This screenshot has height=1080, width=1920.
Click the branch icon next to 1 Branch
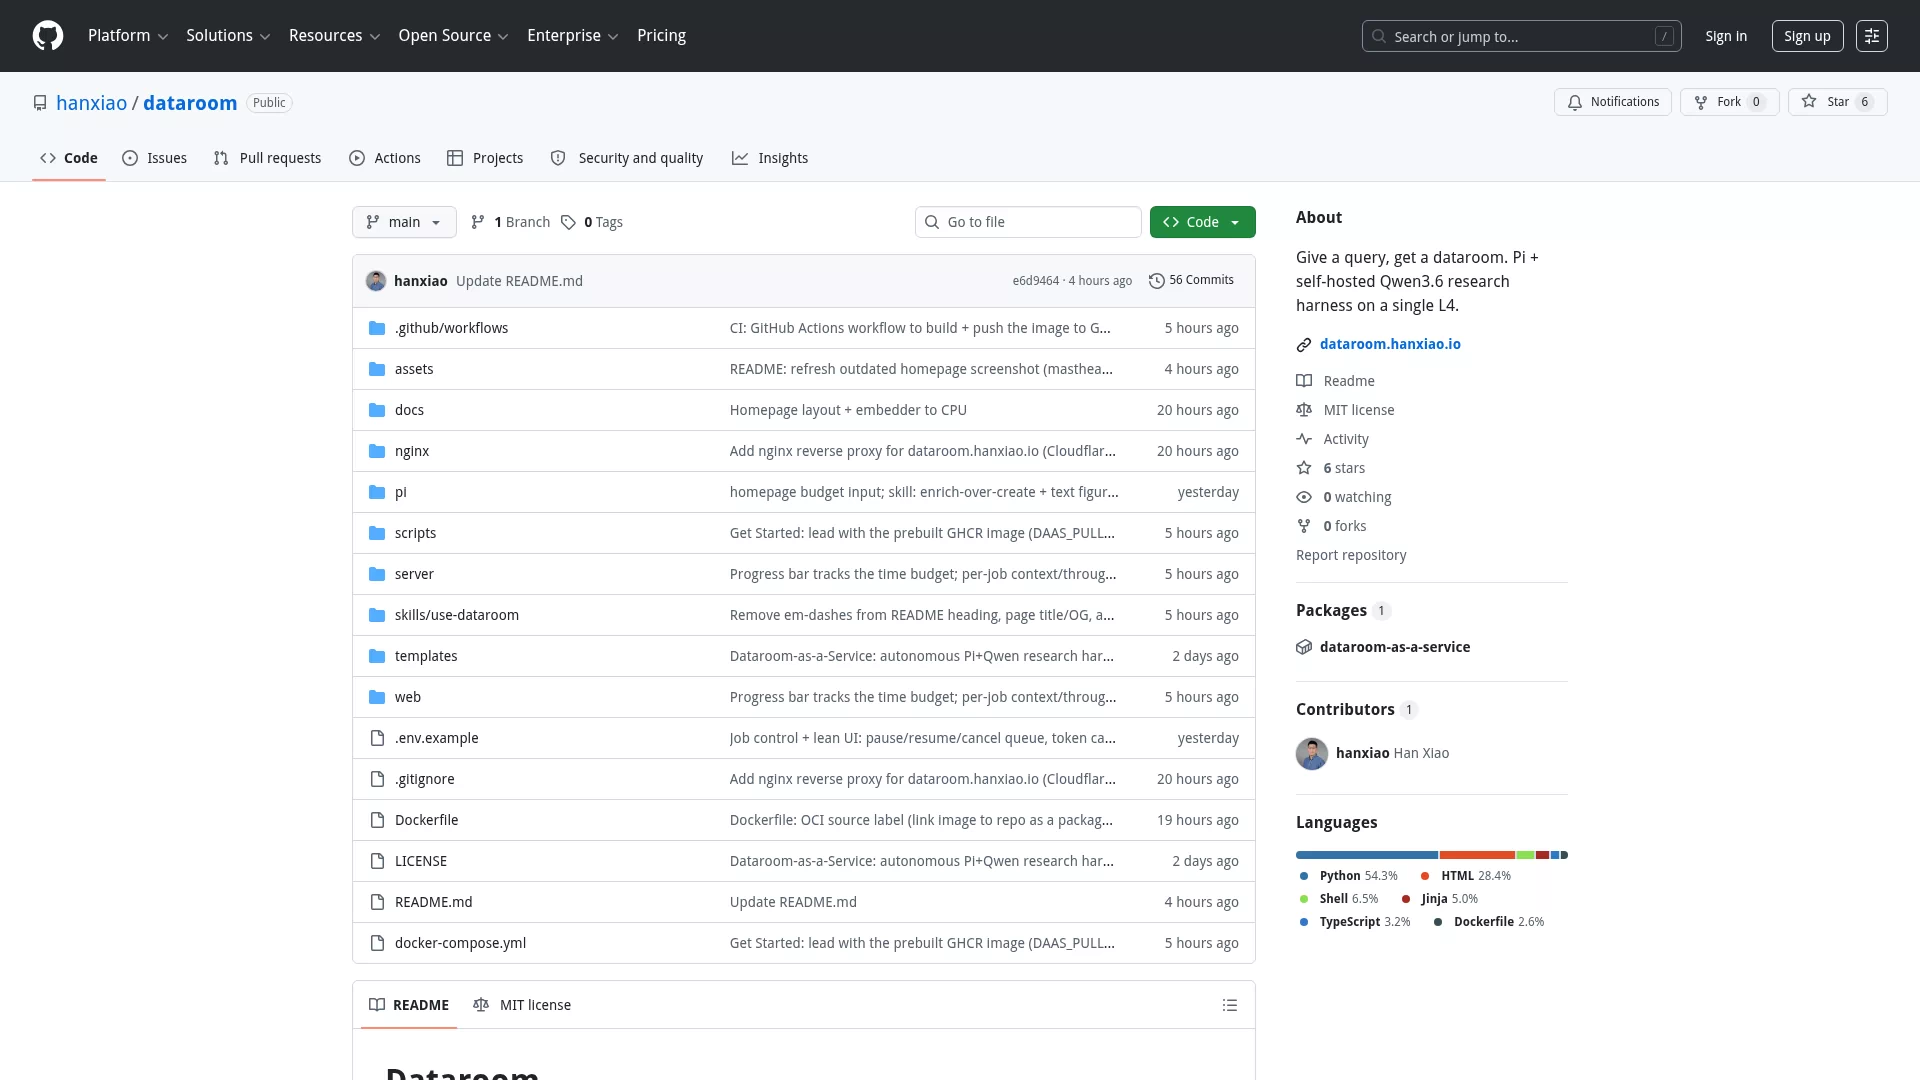pyautogui.click(x=478, y=222)
